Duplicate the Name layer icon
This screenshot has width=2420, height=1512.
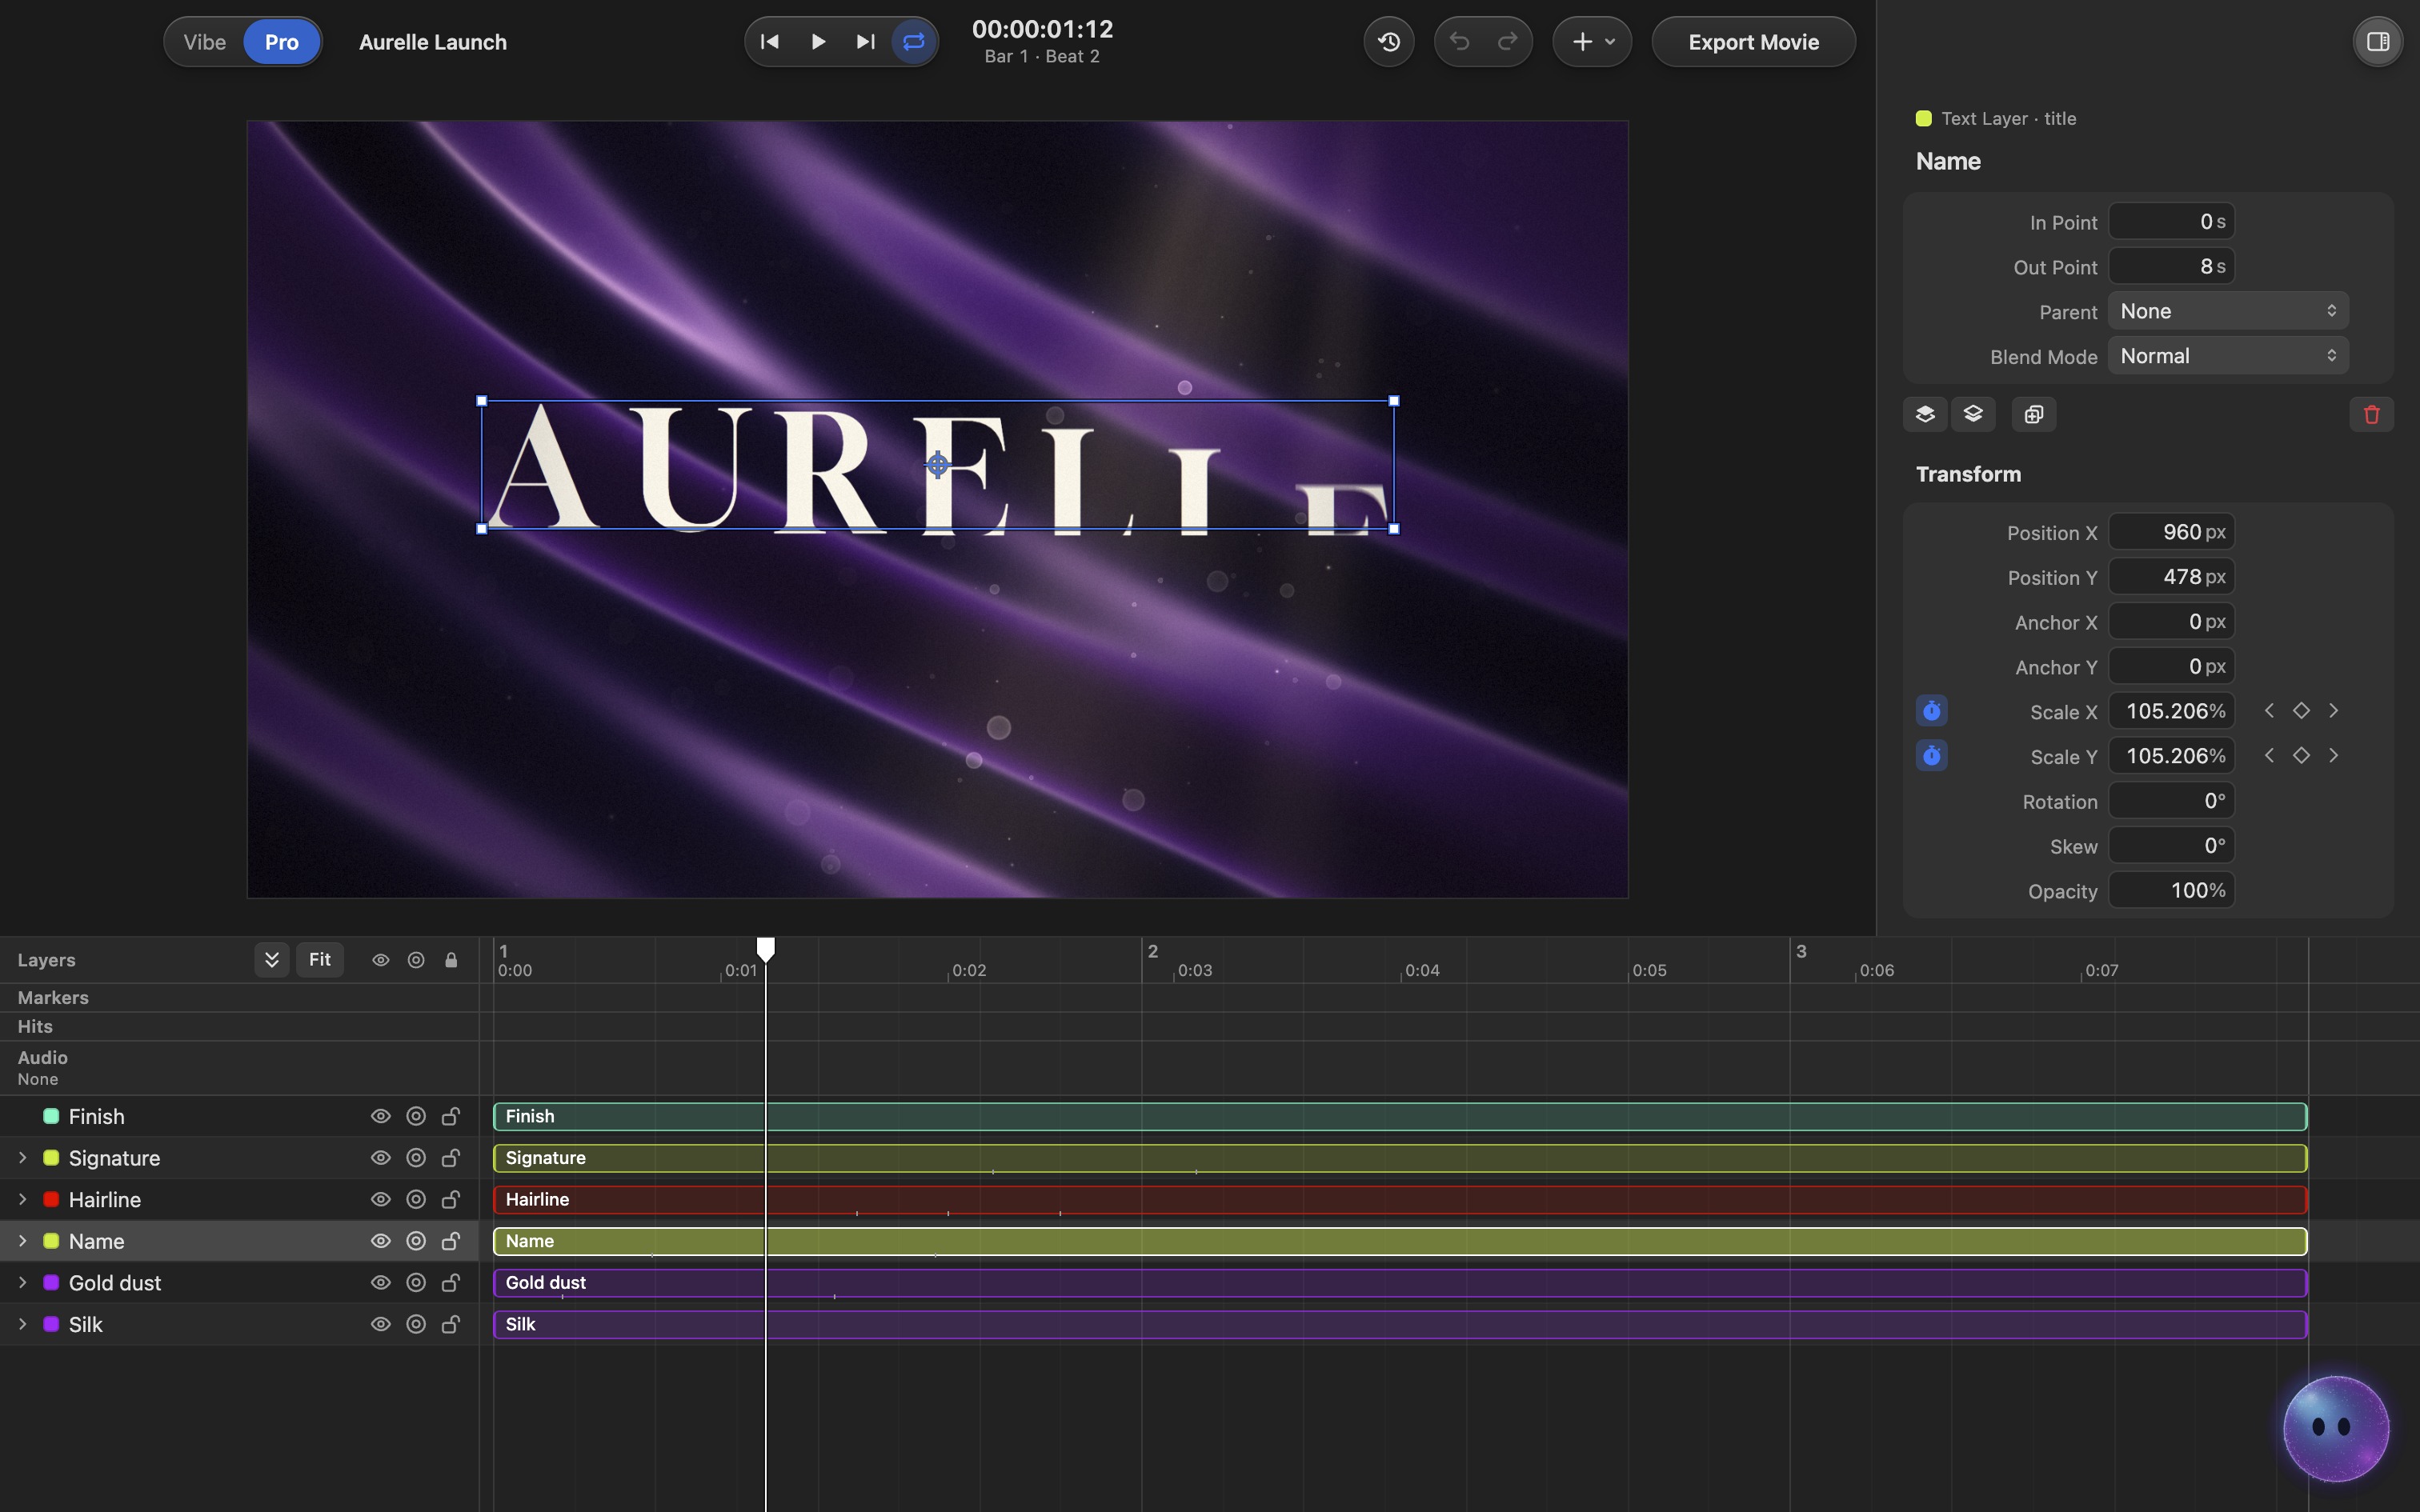pyautogui.click(x=2034, y=414)
